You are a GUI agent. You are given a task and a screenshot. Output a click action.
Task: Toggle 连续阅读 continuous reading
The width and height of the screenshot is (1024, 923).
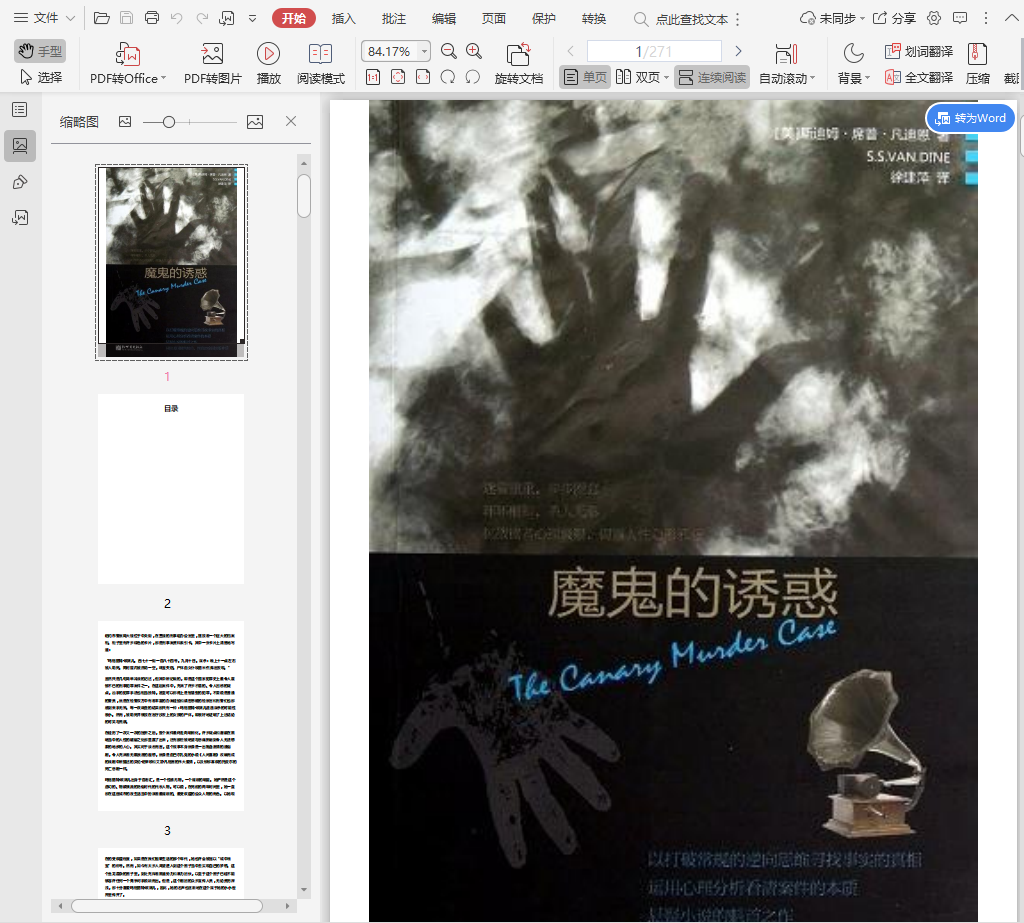[712, 77]
